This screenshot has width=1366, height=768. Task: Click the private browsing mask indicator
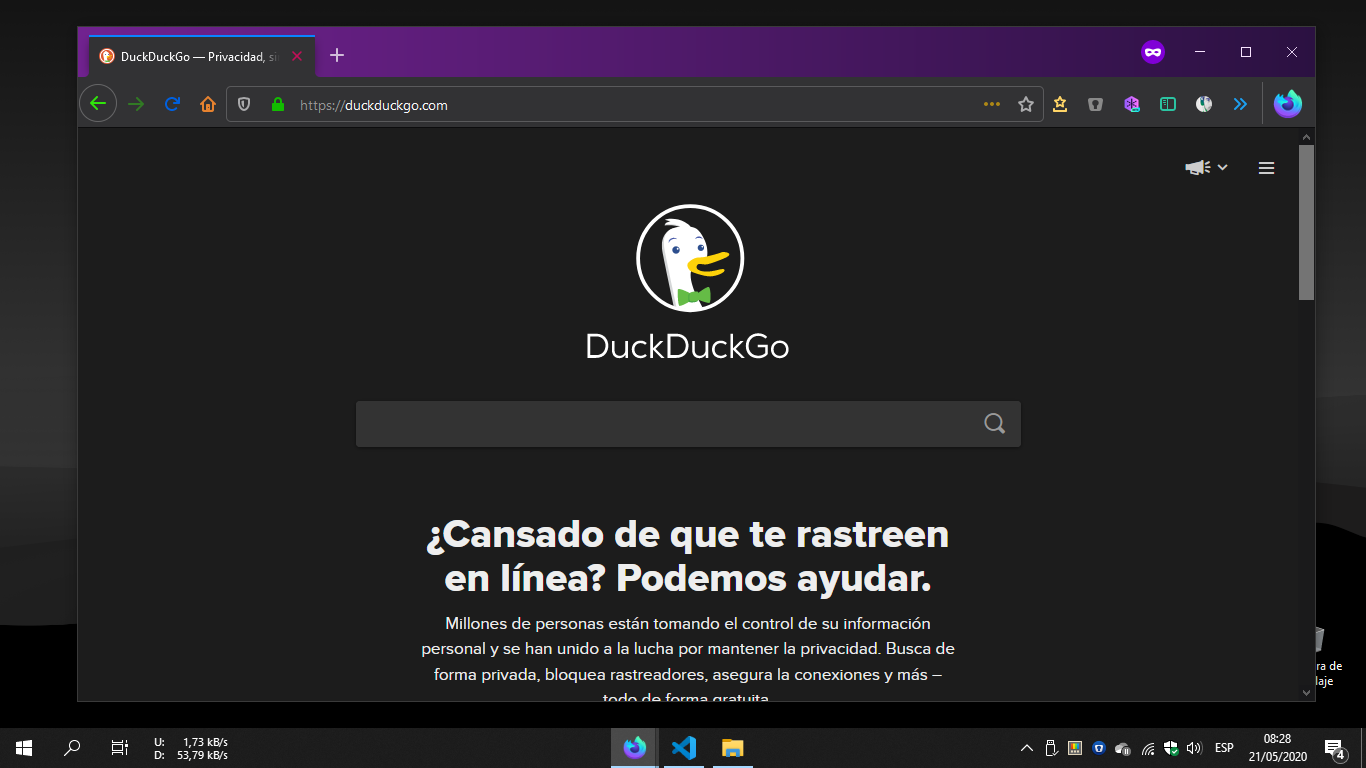[x=1153, y=52]
